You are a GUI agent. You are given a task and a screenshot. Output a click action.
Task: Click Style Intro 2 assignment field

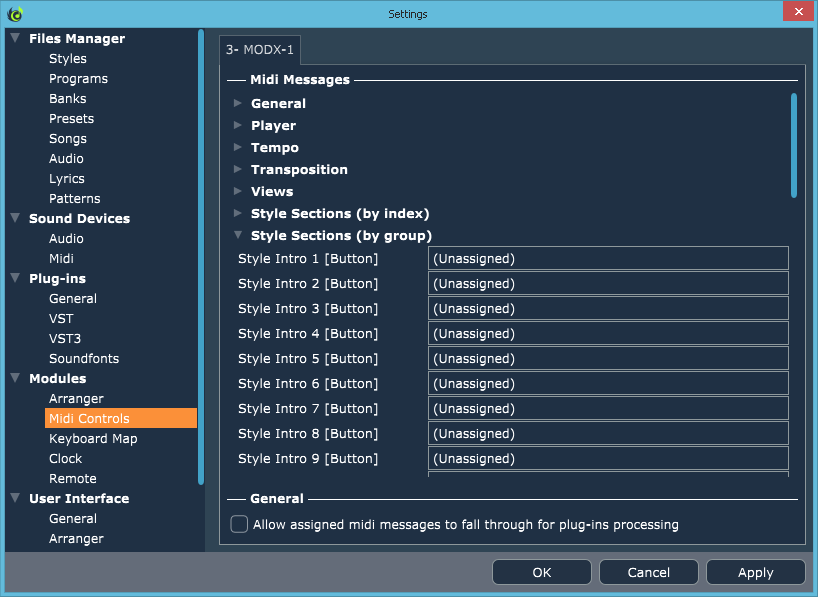(608, 283)
